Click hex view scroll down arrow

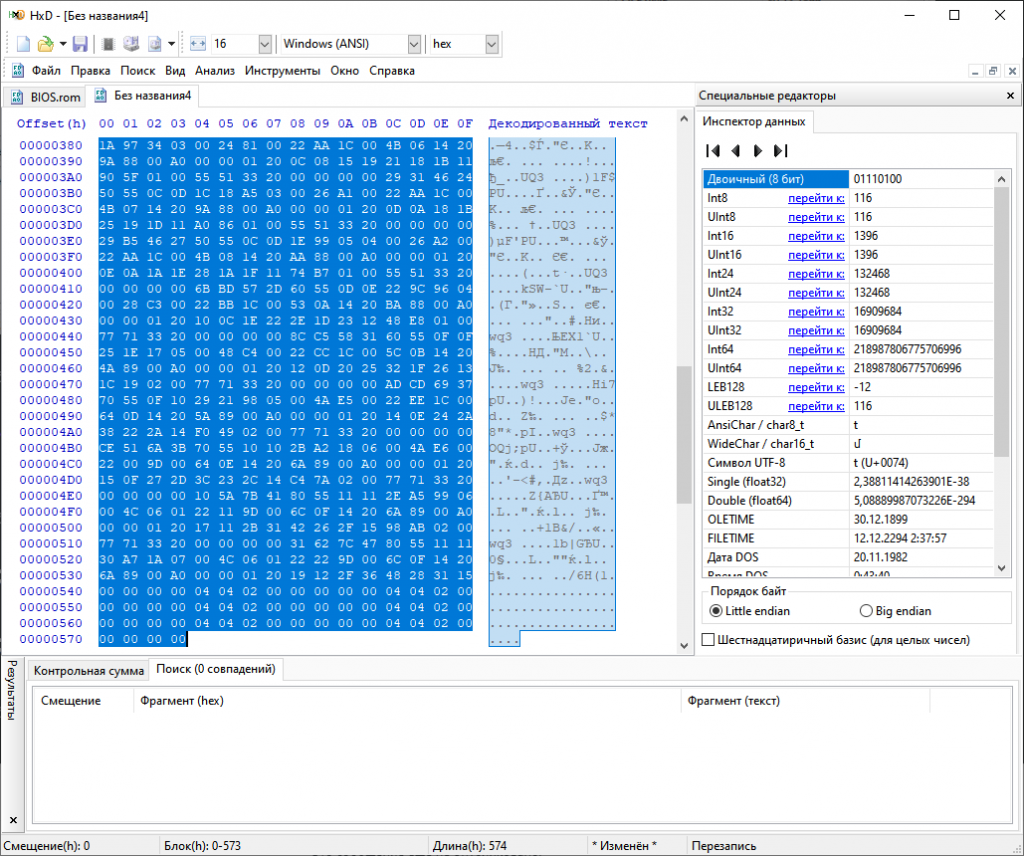(x=684, y=646)
